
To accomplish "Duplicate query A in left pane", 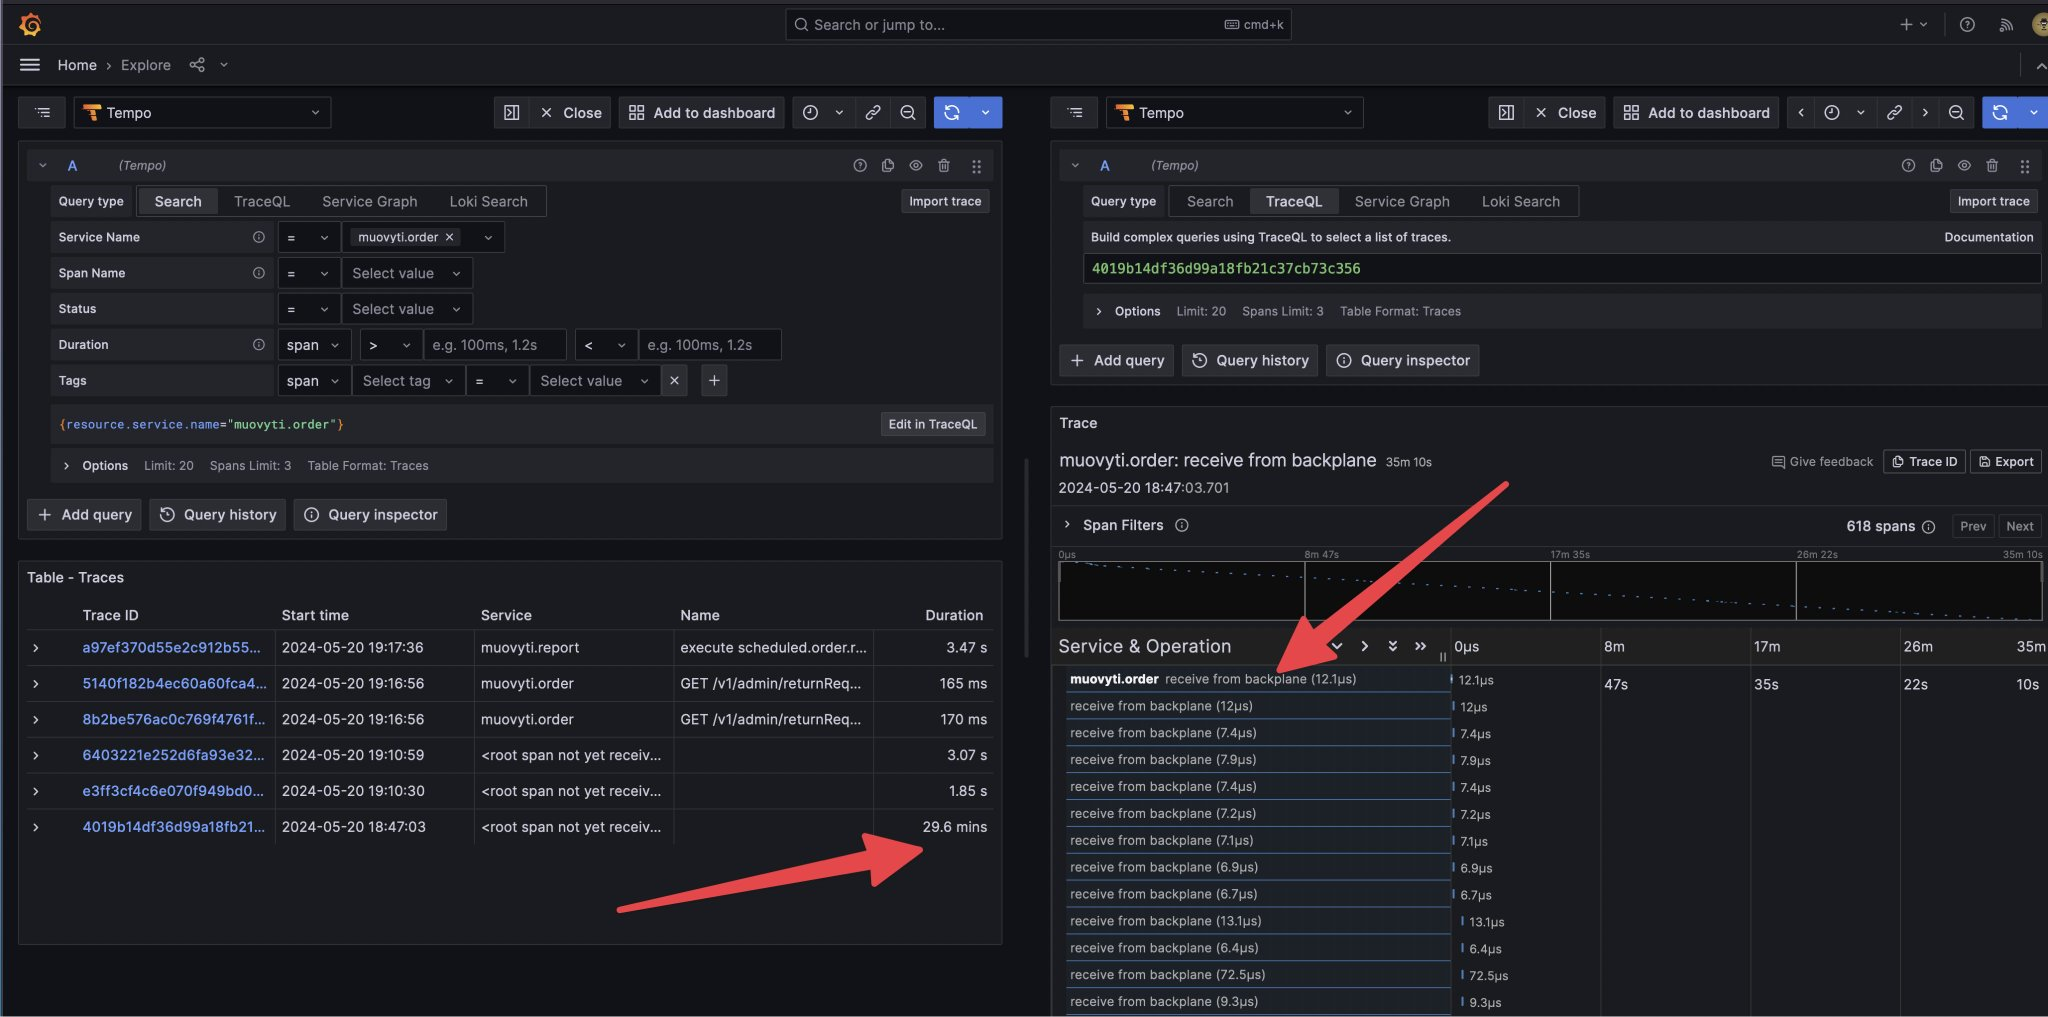I will pos(888,166).
